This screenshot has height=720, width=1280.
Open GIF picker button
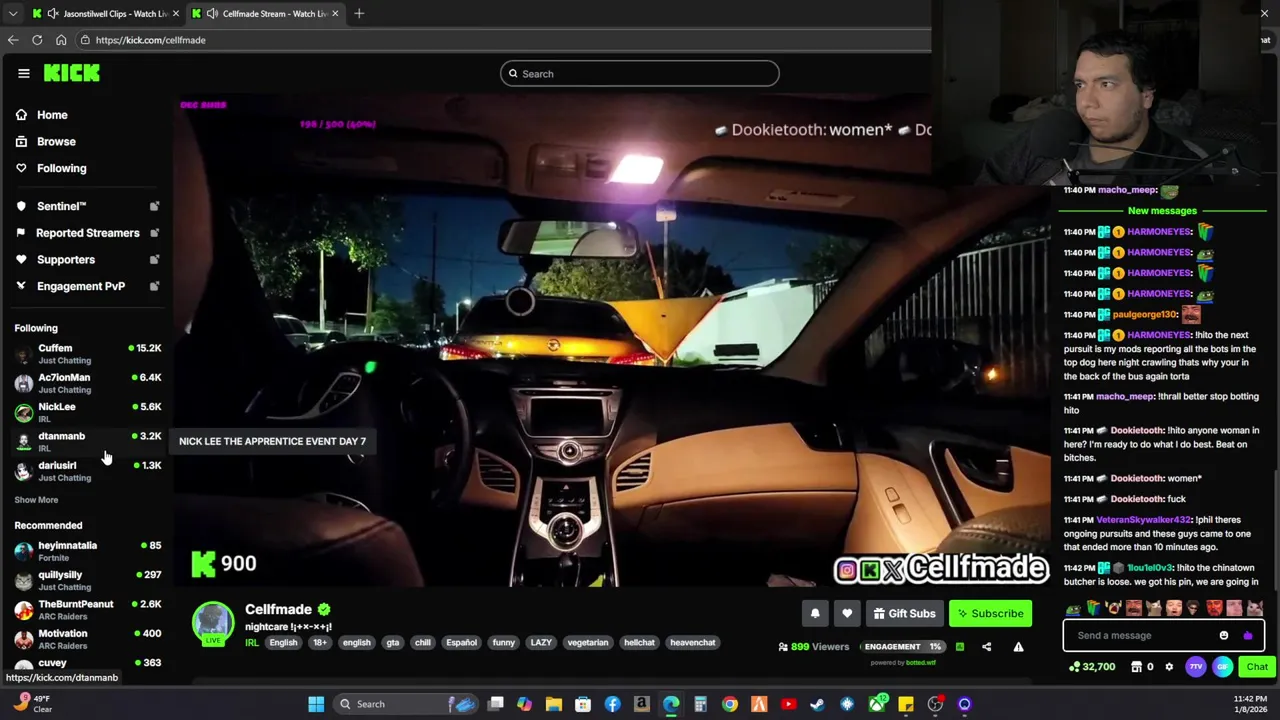coord(1222,667)
